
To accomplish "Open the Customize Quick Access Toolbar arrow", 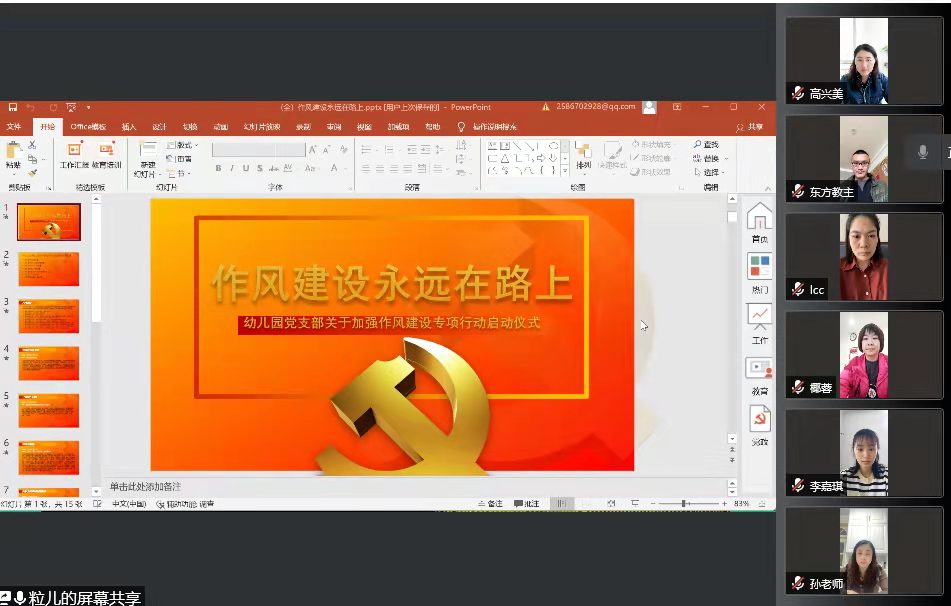I will point(89,107).
